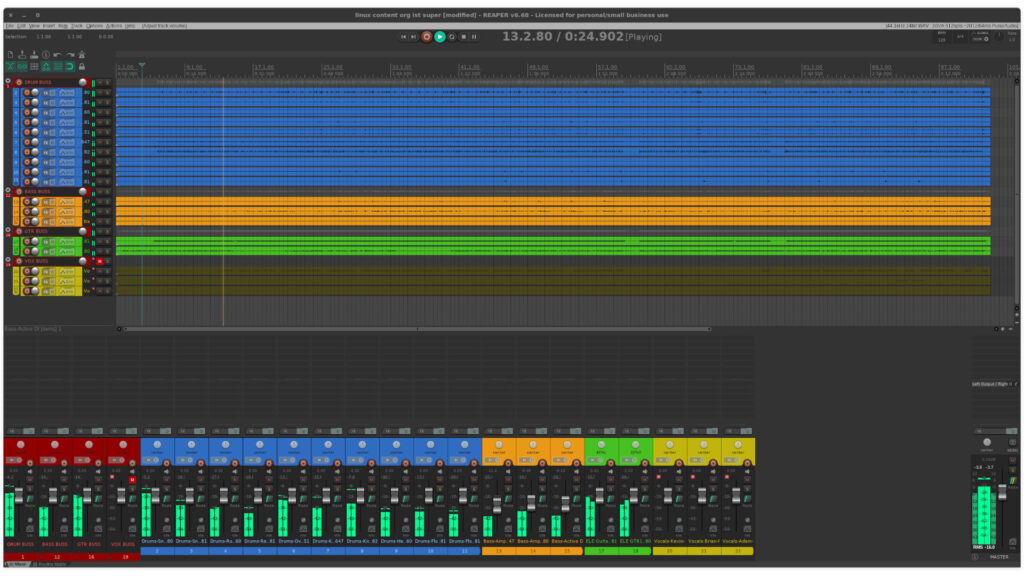The height and width of the screenshot is (576, 1024).
Task: Open the View menu
Action: point(35,26)
